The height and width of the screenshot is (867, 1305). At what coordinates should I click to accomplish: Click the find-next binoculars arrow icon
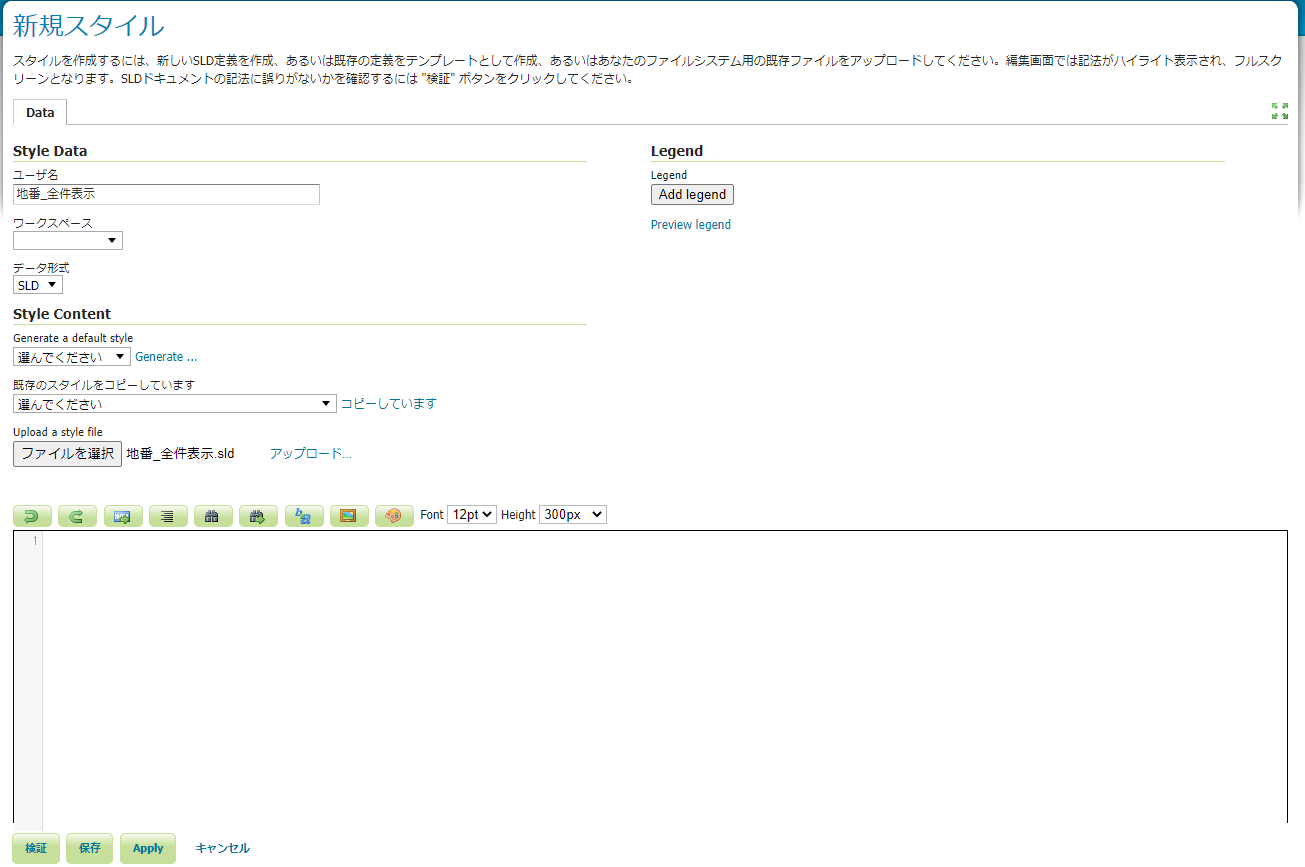pos(258,516)
